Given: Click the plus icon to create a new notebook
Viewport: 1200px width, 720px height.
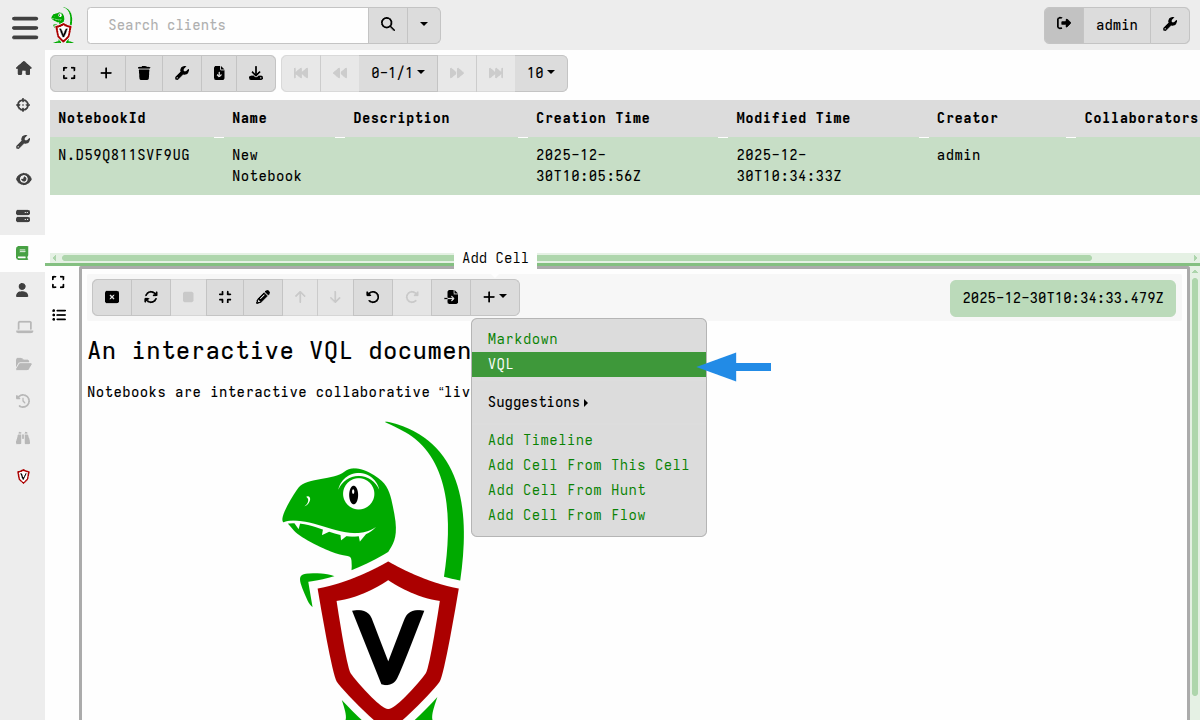Looking at the screenshot, I should click(x=106, y=73).
